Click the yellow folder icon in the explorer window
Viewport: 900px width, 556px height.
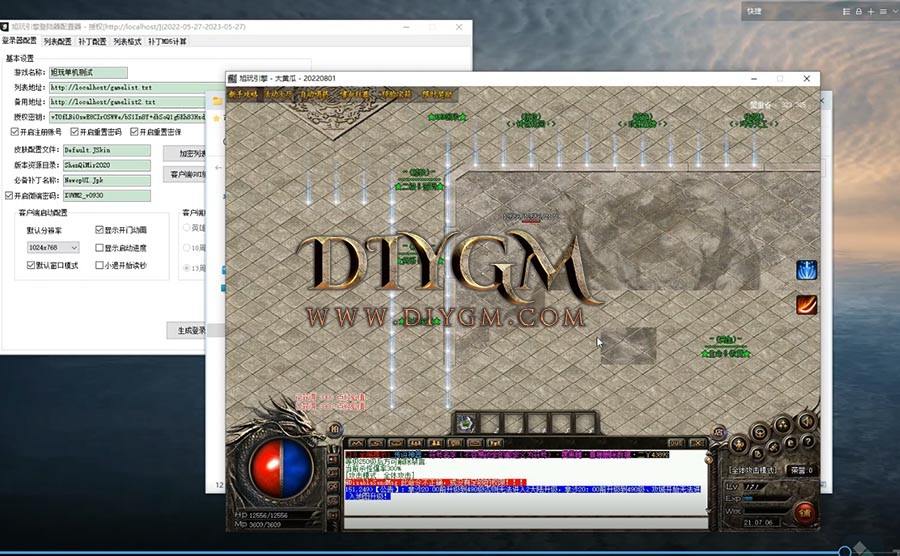pyautogui.click(x=218, y=101)
